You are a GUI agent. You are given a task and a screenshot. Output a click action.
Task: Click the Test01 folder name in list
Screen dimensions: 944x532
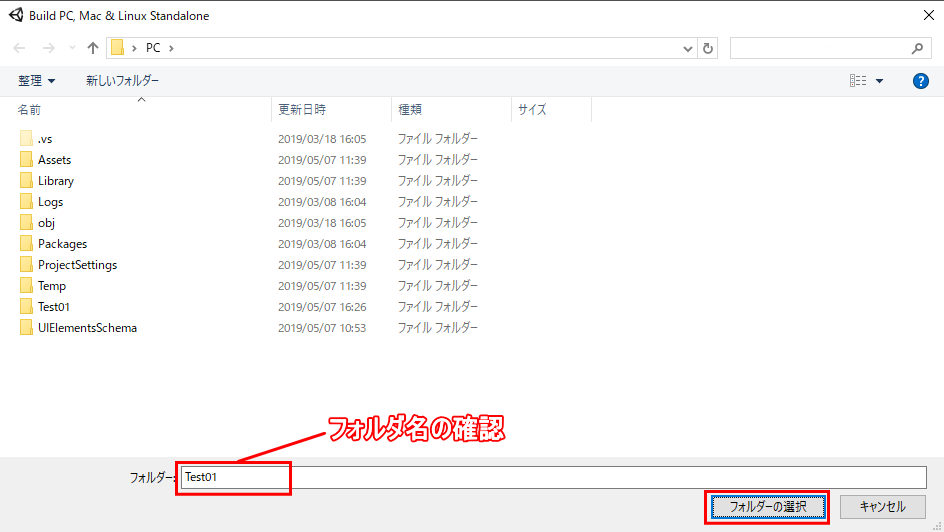pyautogui.click(x=54, y=307)
